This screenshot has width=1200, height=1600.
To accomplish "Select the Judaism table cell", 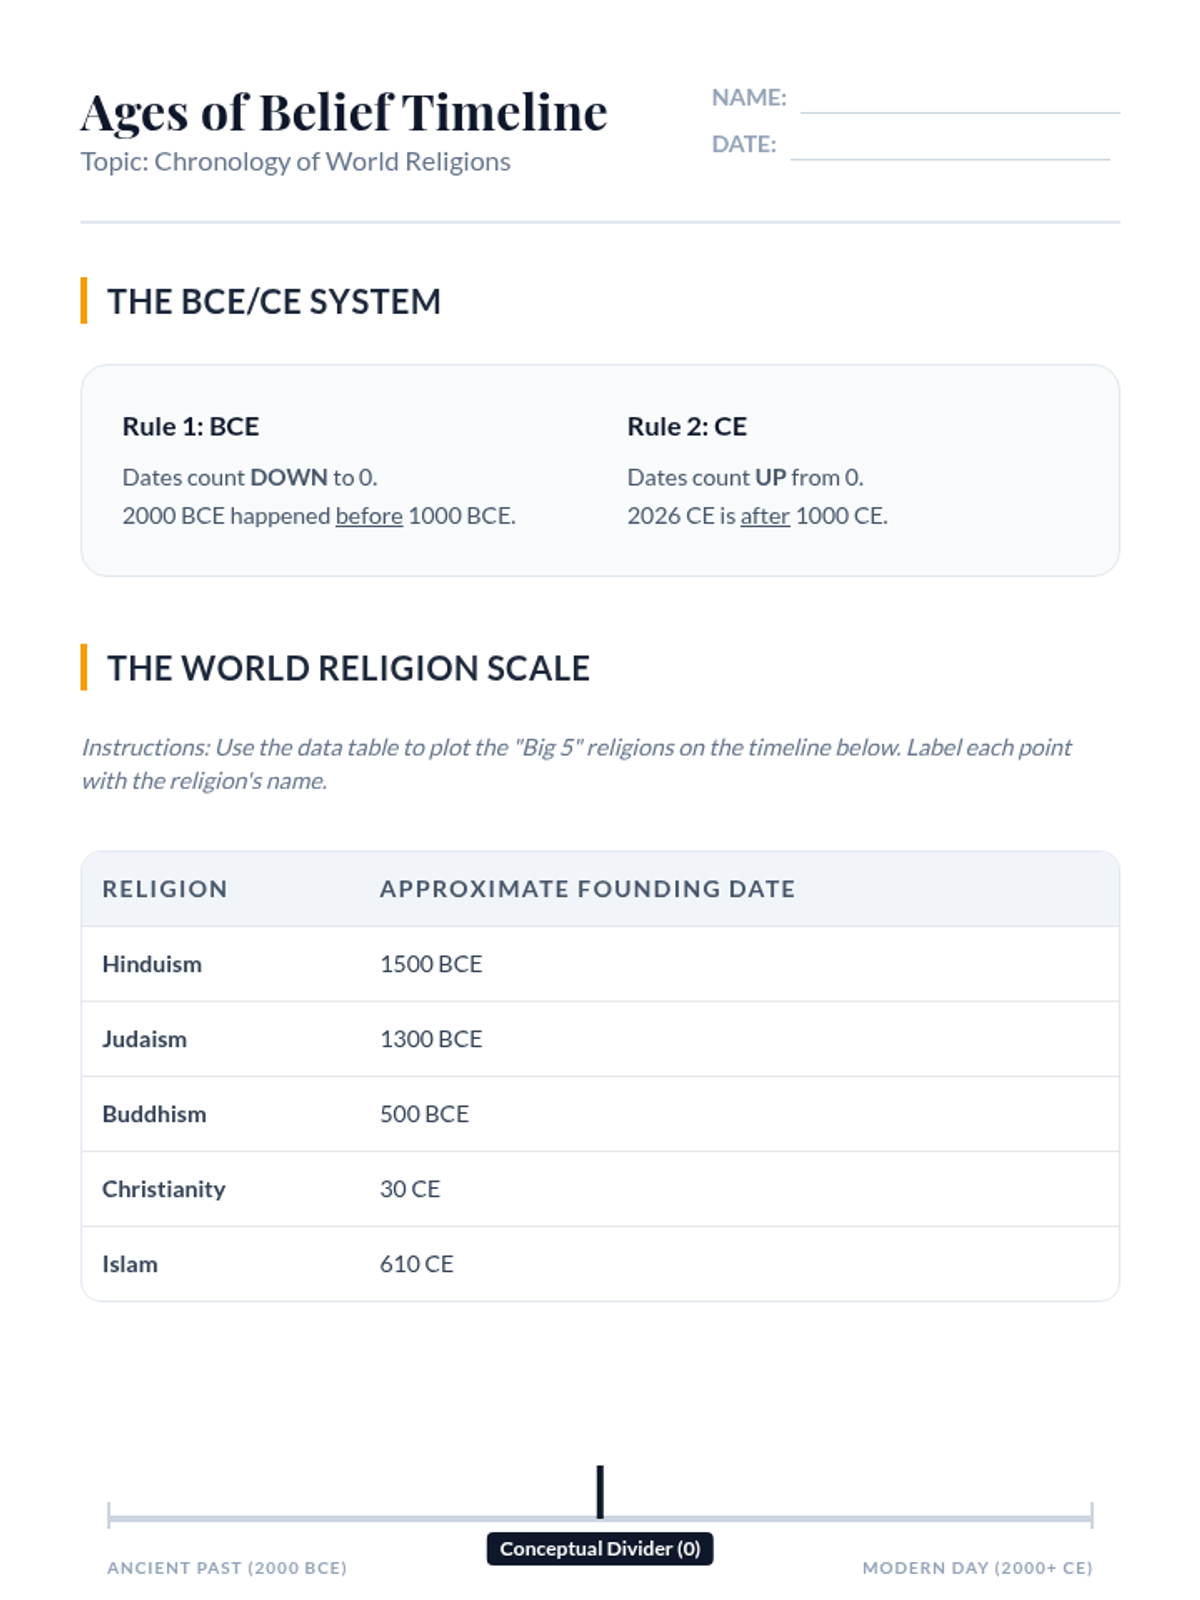I will click(x=145, y=1039).
